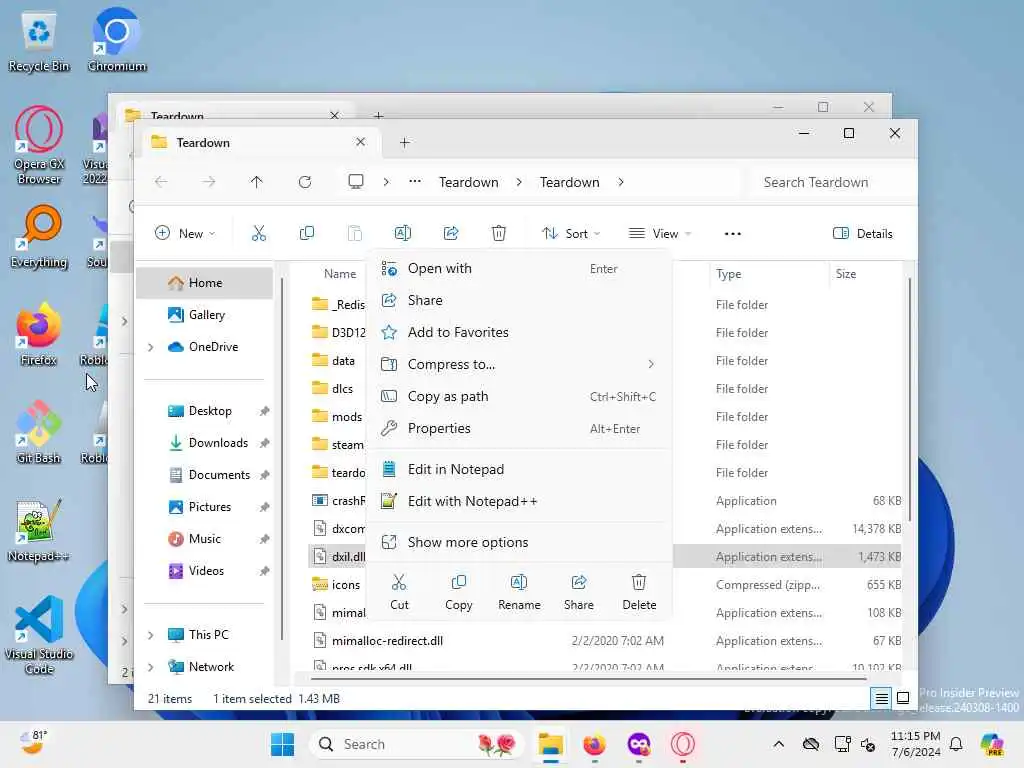The height and width of the screenshot is (768, 1024).
Task: Go up one folder level arrow
Action: (257, 182)
